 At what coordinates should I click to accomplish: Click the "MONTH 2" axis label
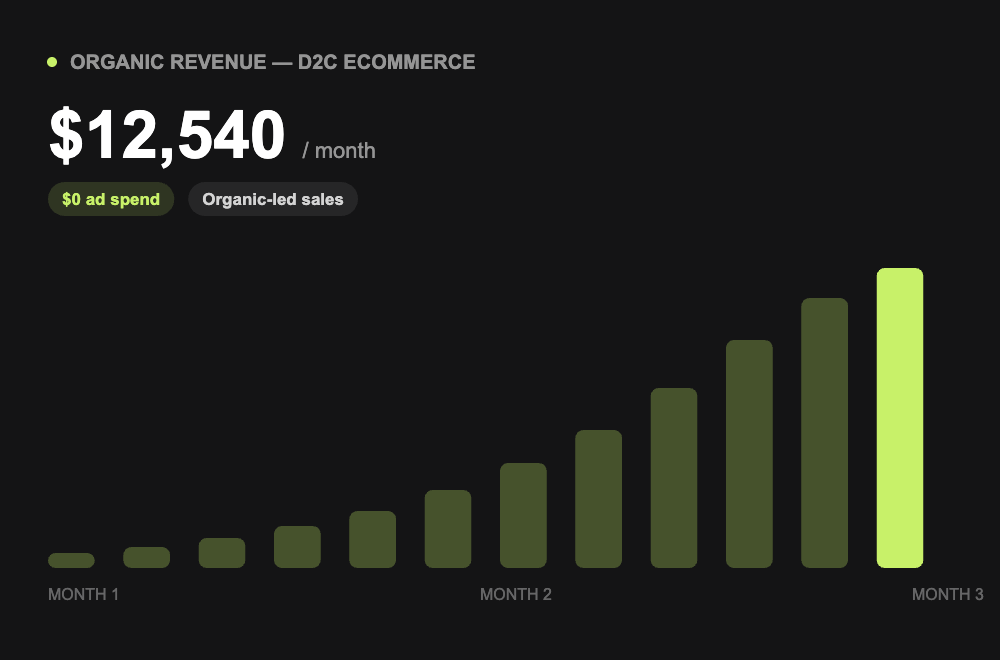click(515, 594)
